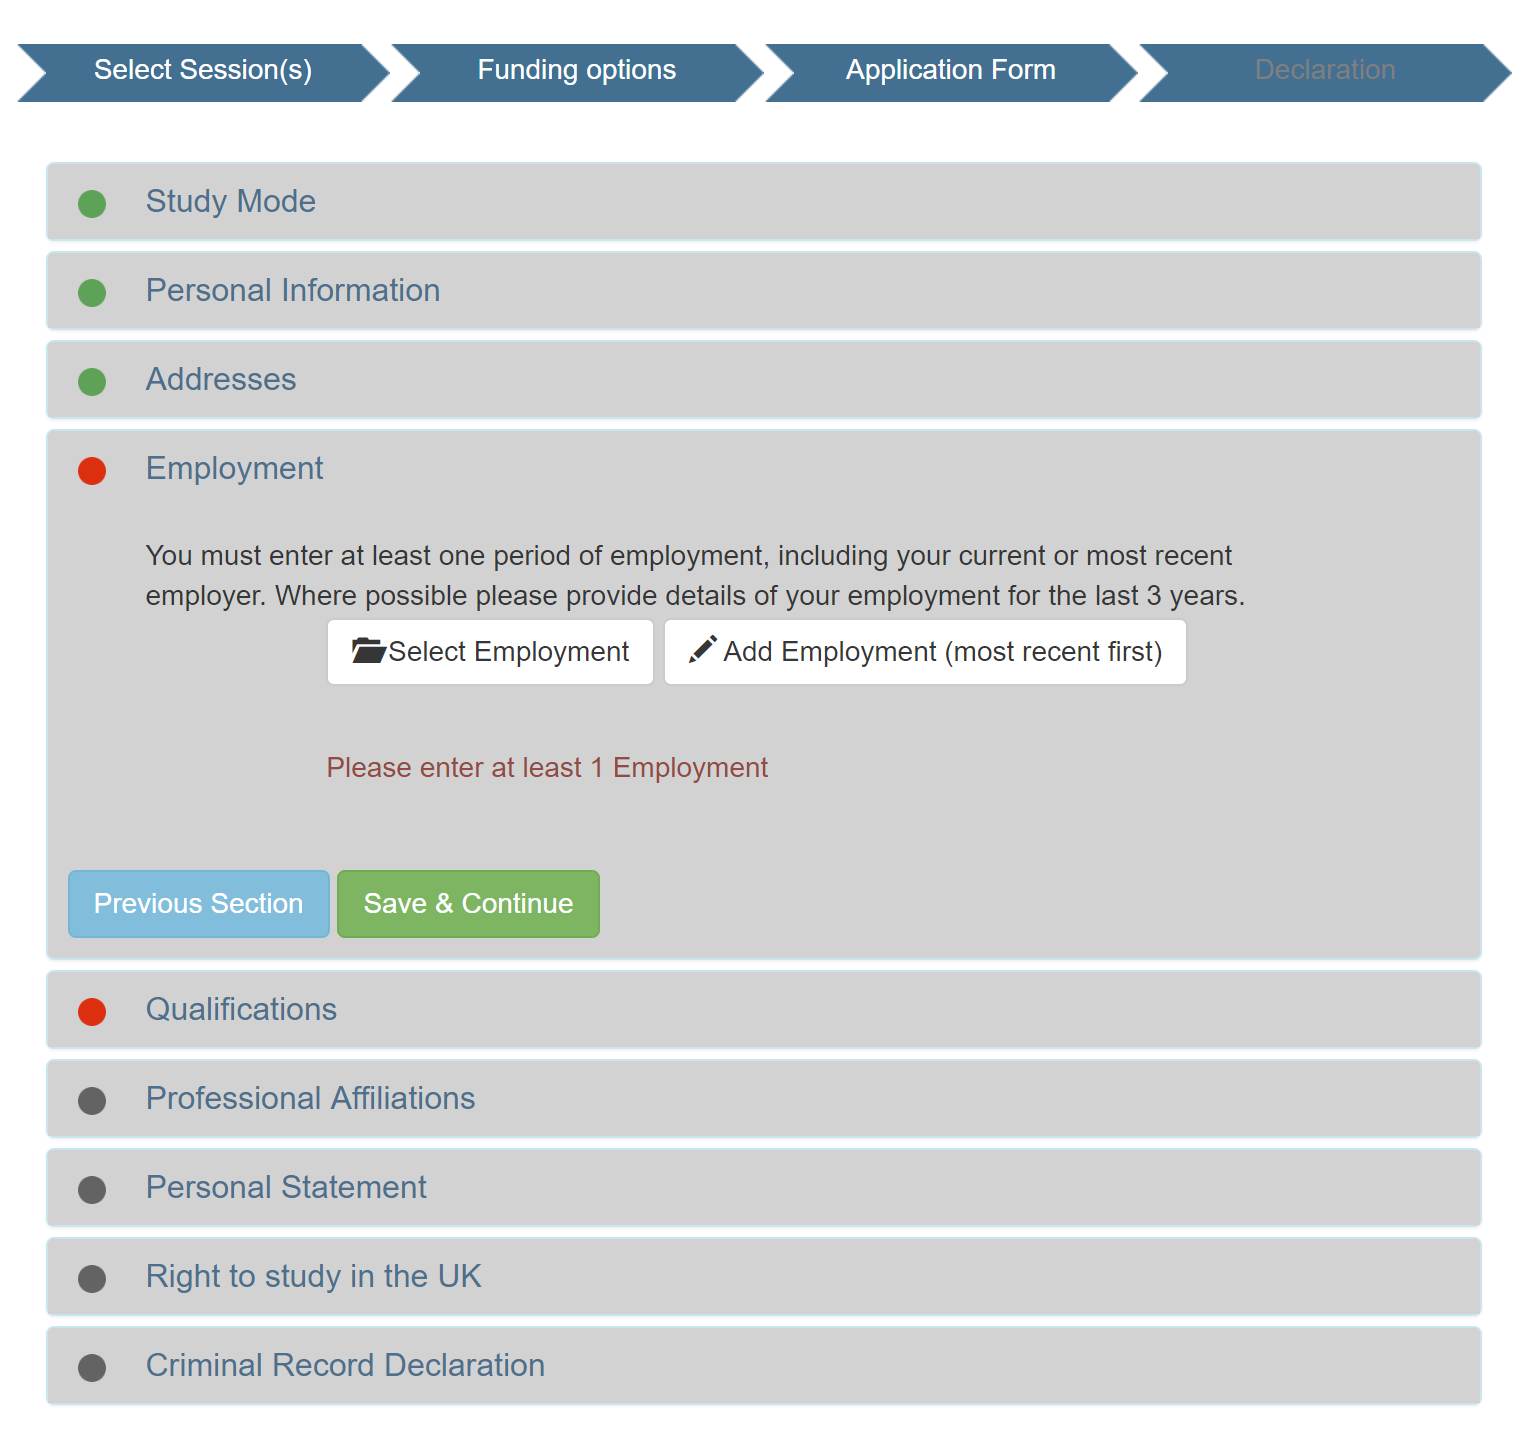The image size is (1524, 1431).
Task: Click the green status dot beside Personal Information
Action: (92, 293)
